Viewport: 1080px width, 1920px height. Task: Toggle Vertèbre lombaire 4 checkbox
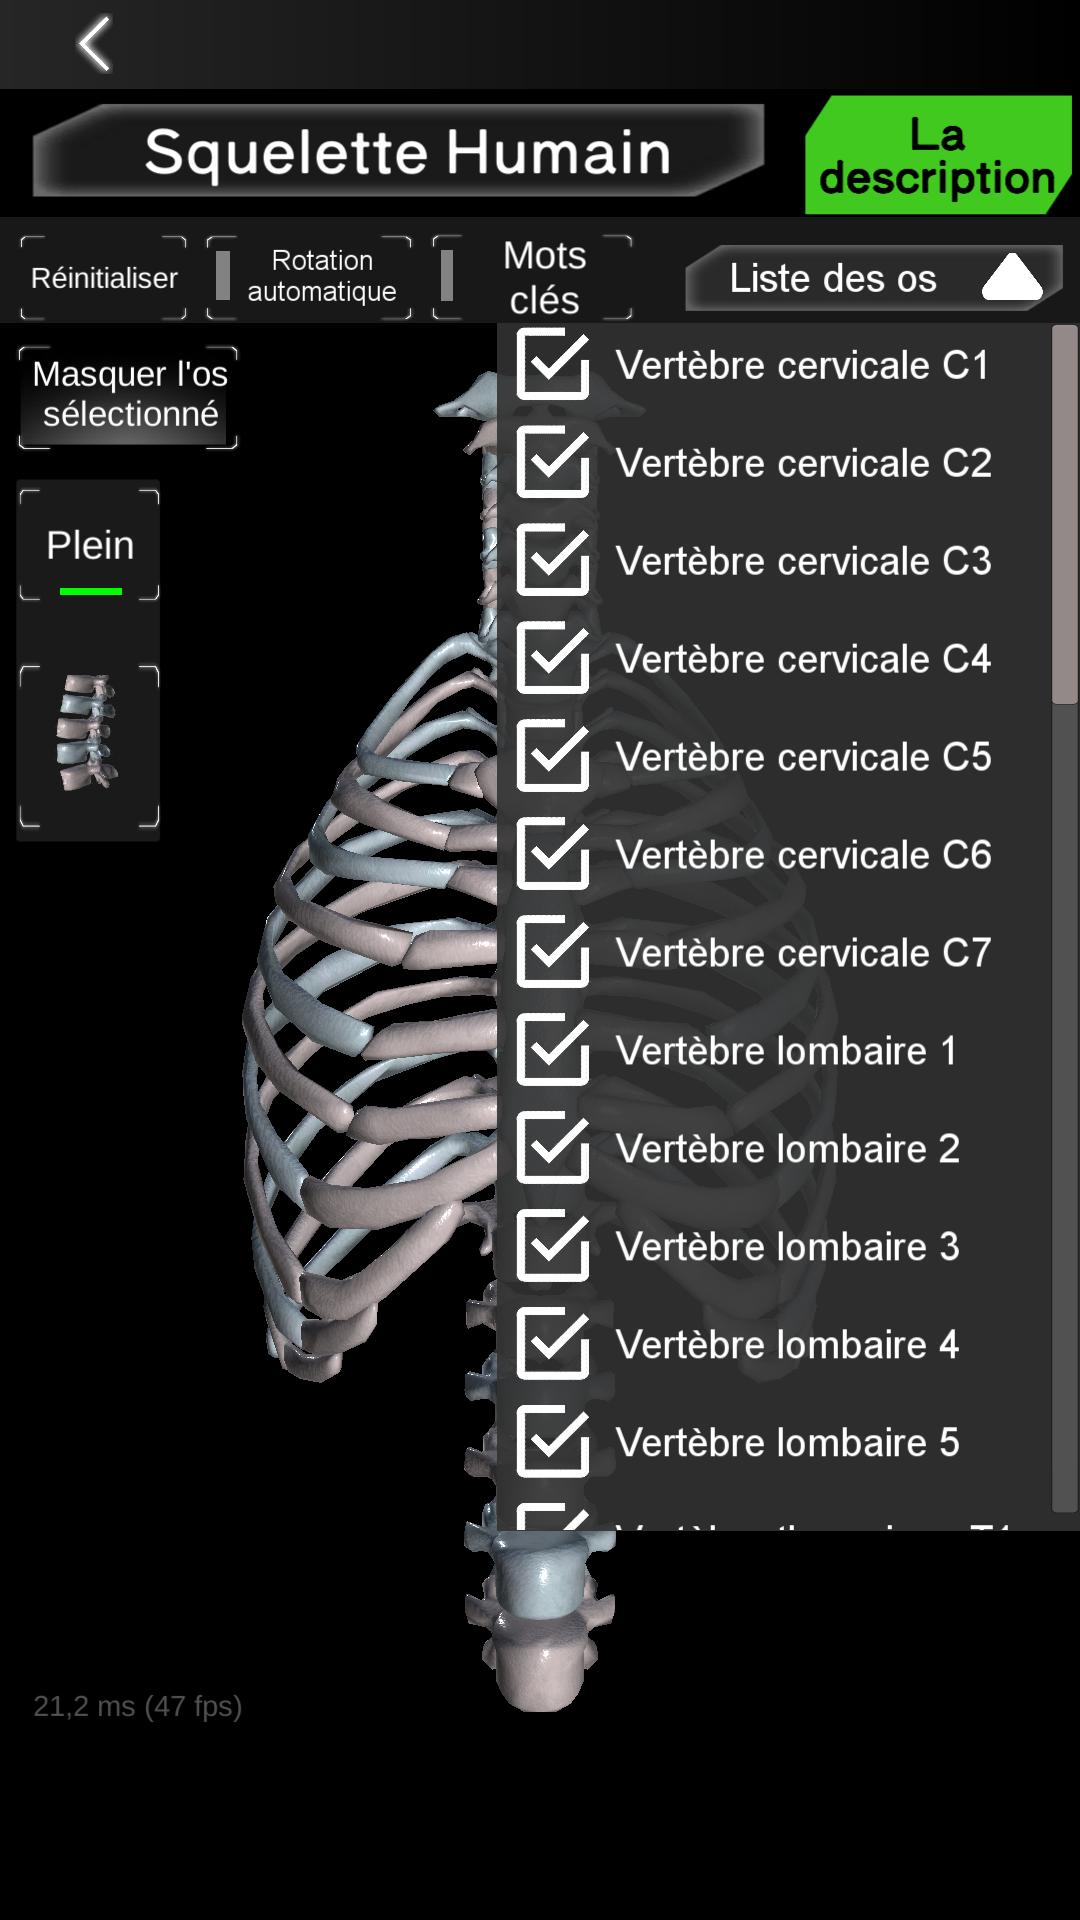pos(553,1345)
